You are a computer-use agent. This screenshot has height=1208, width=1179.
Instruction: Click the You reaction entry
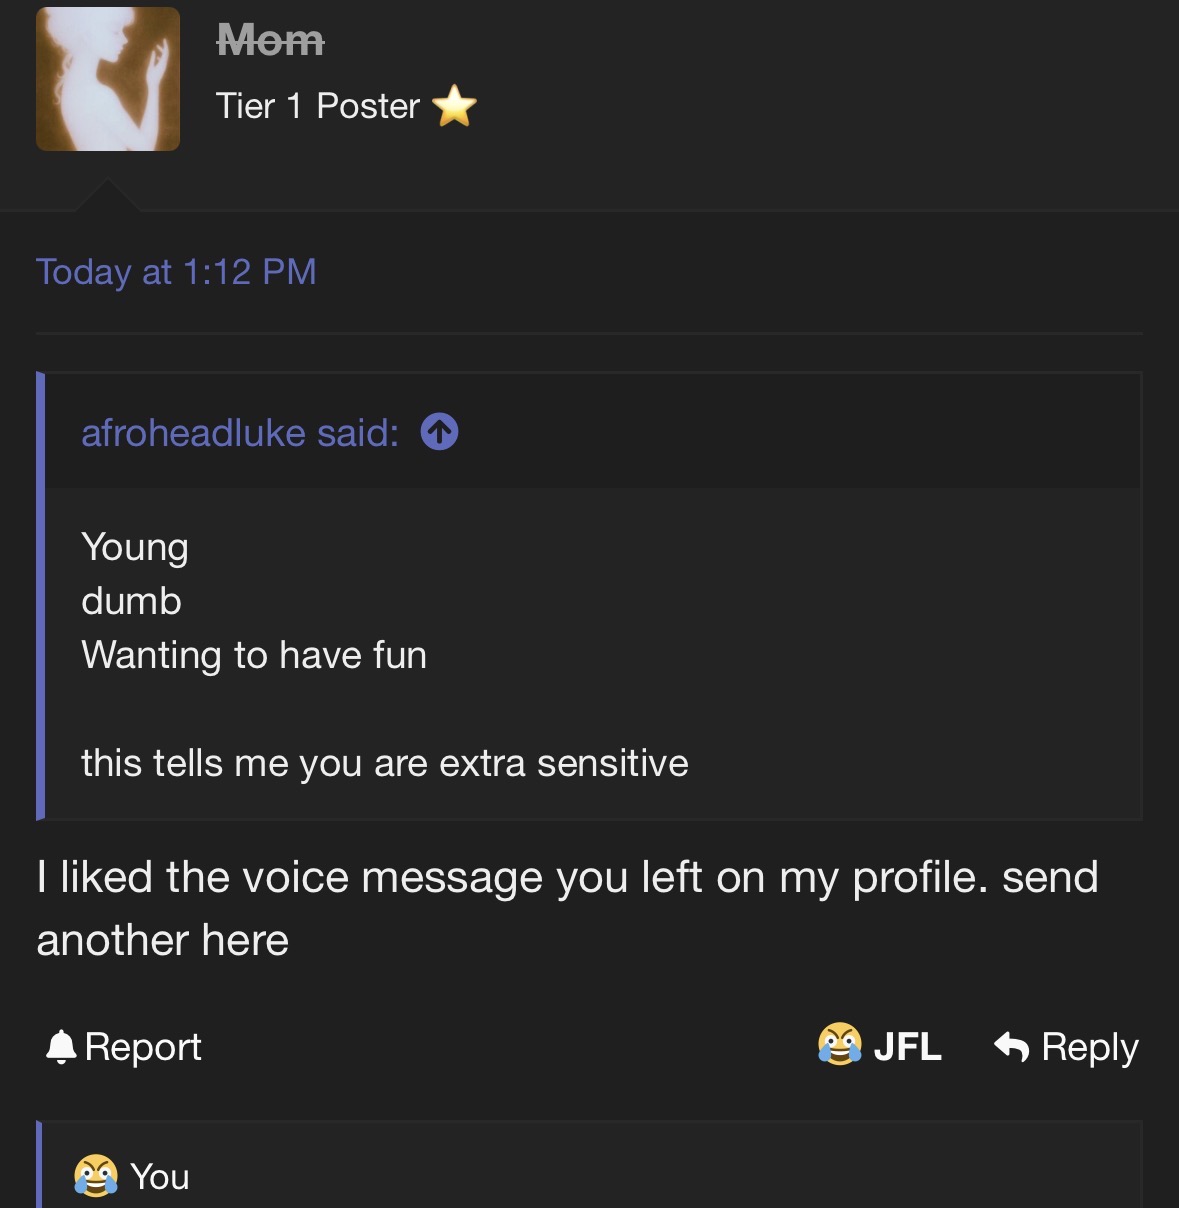click(x=160, y=1176)
